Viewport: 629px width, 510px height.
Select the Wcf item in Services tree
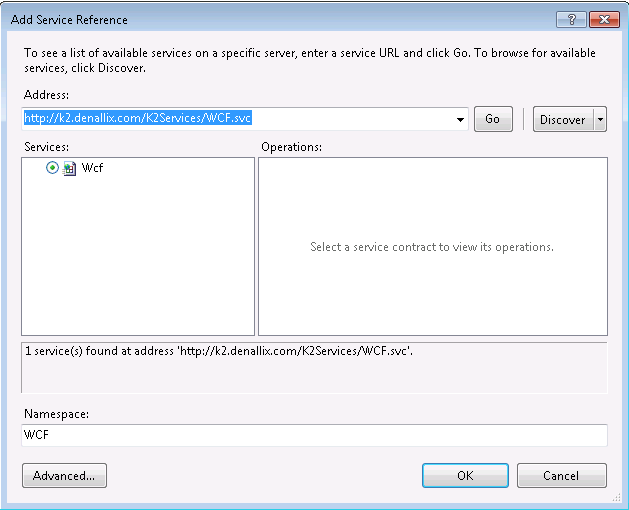(92, 168)
